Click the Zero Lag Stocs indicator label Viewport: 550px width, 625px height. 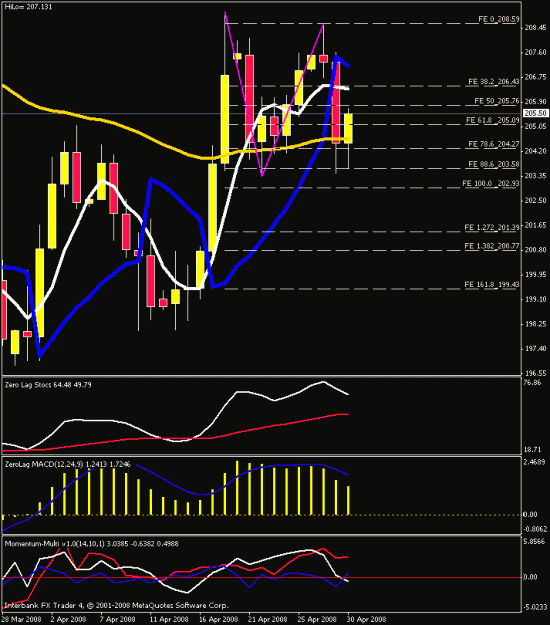48,385
